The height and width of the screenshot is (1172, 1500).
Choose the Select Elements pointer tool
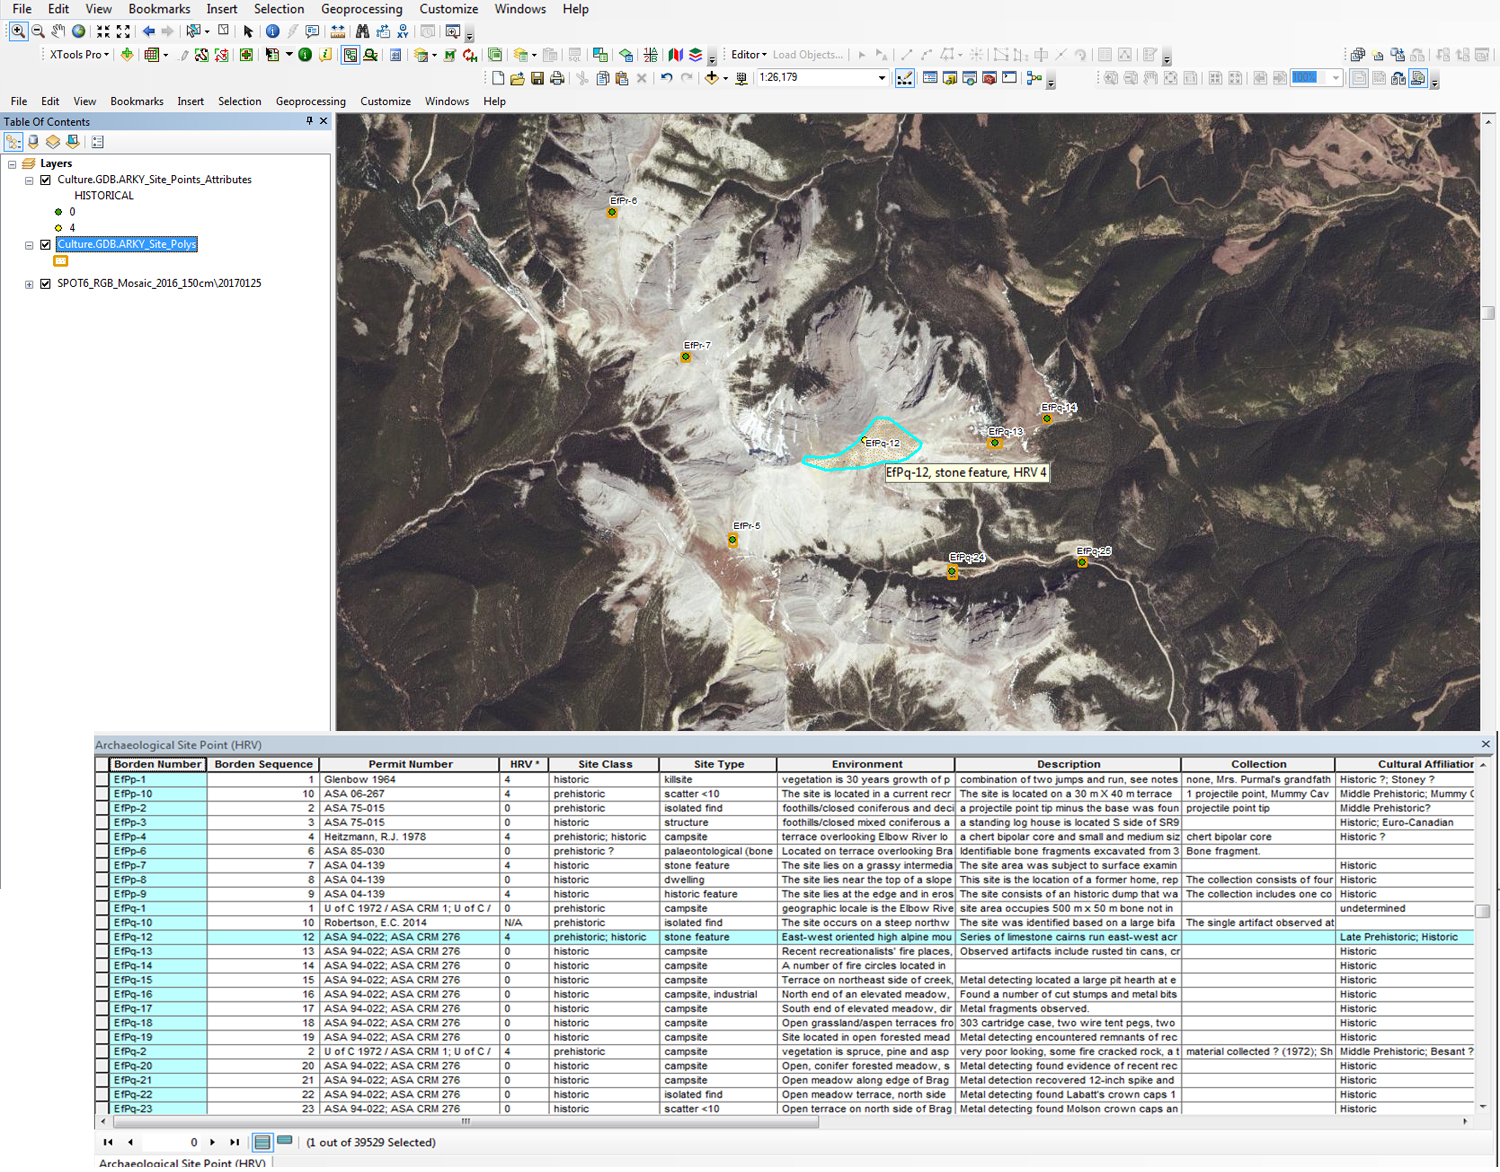pos(248,32)
